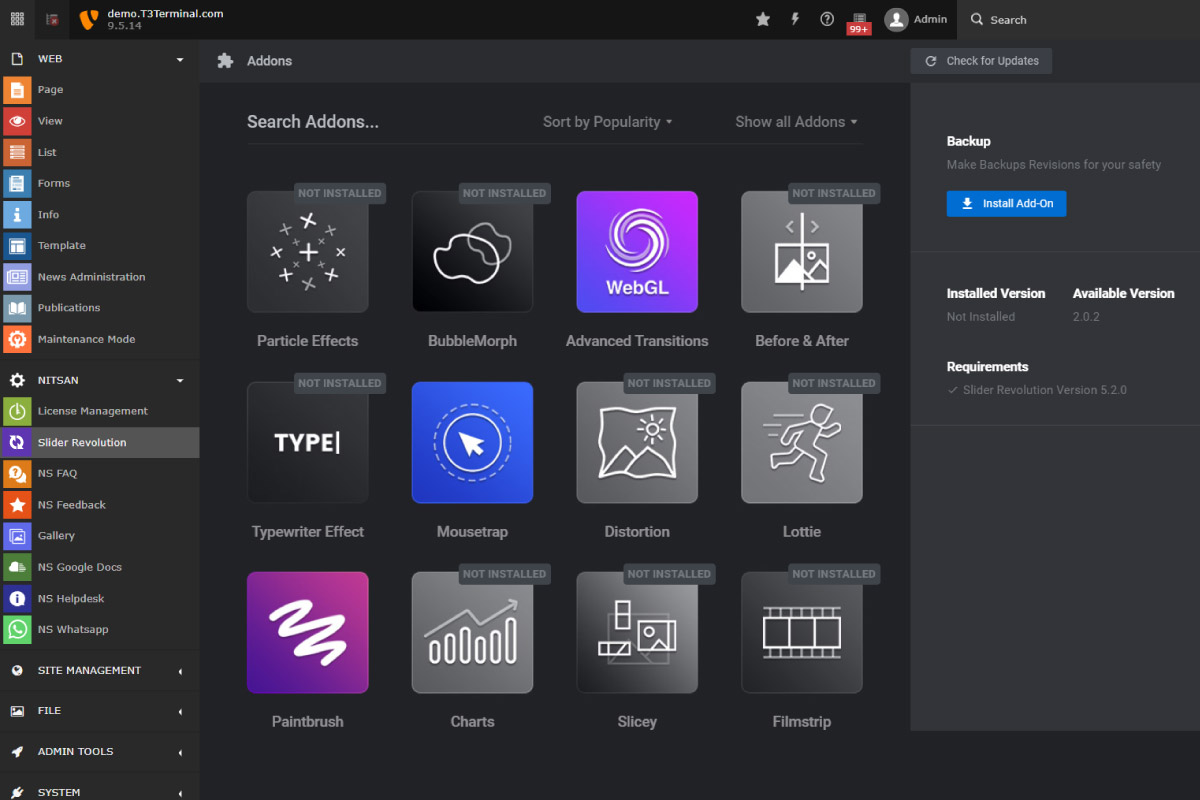
Task: Click the help question mark icon
Action: coord(827,19)
